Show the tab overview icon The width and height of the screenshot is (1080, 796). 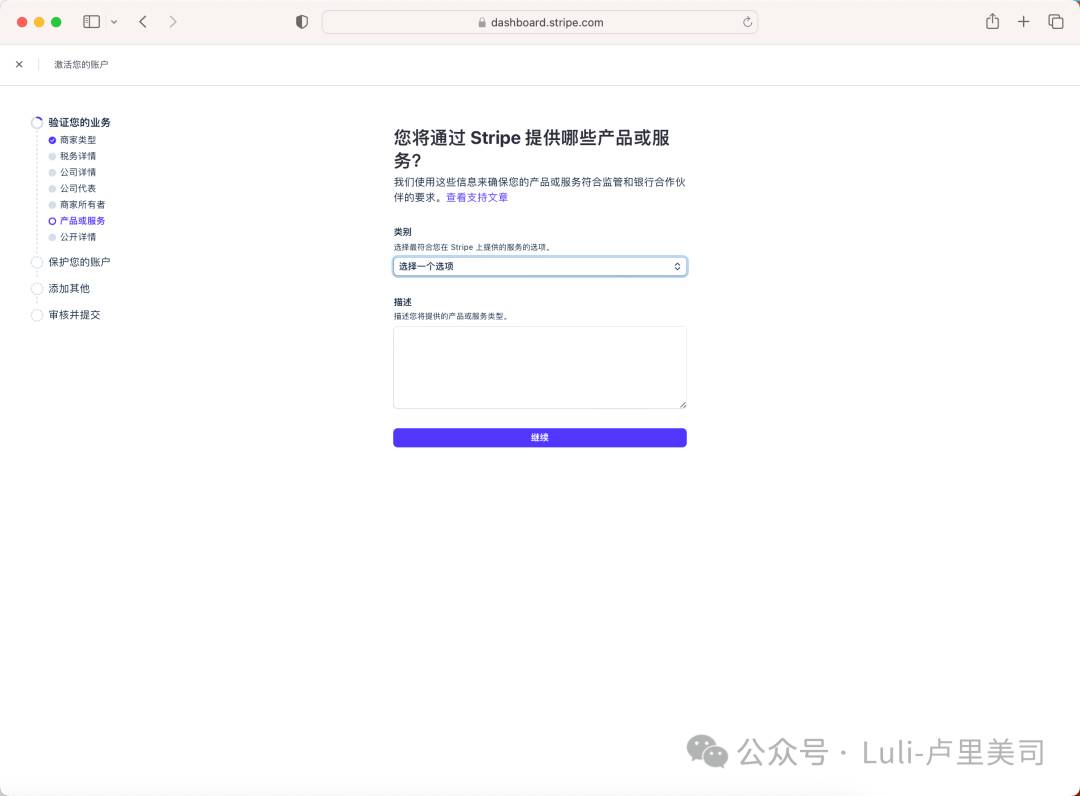click(1055, 22)
